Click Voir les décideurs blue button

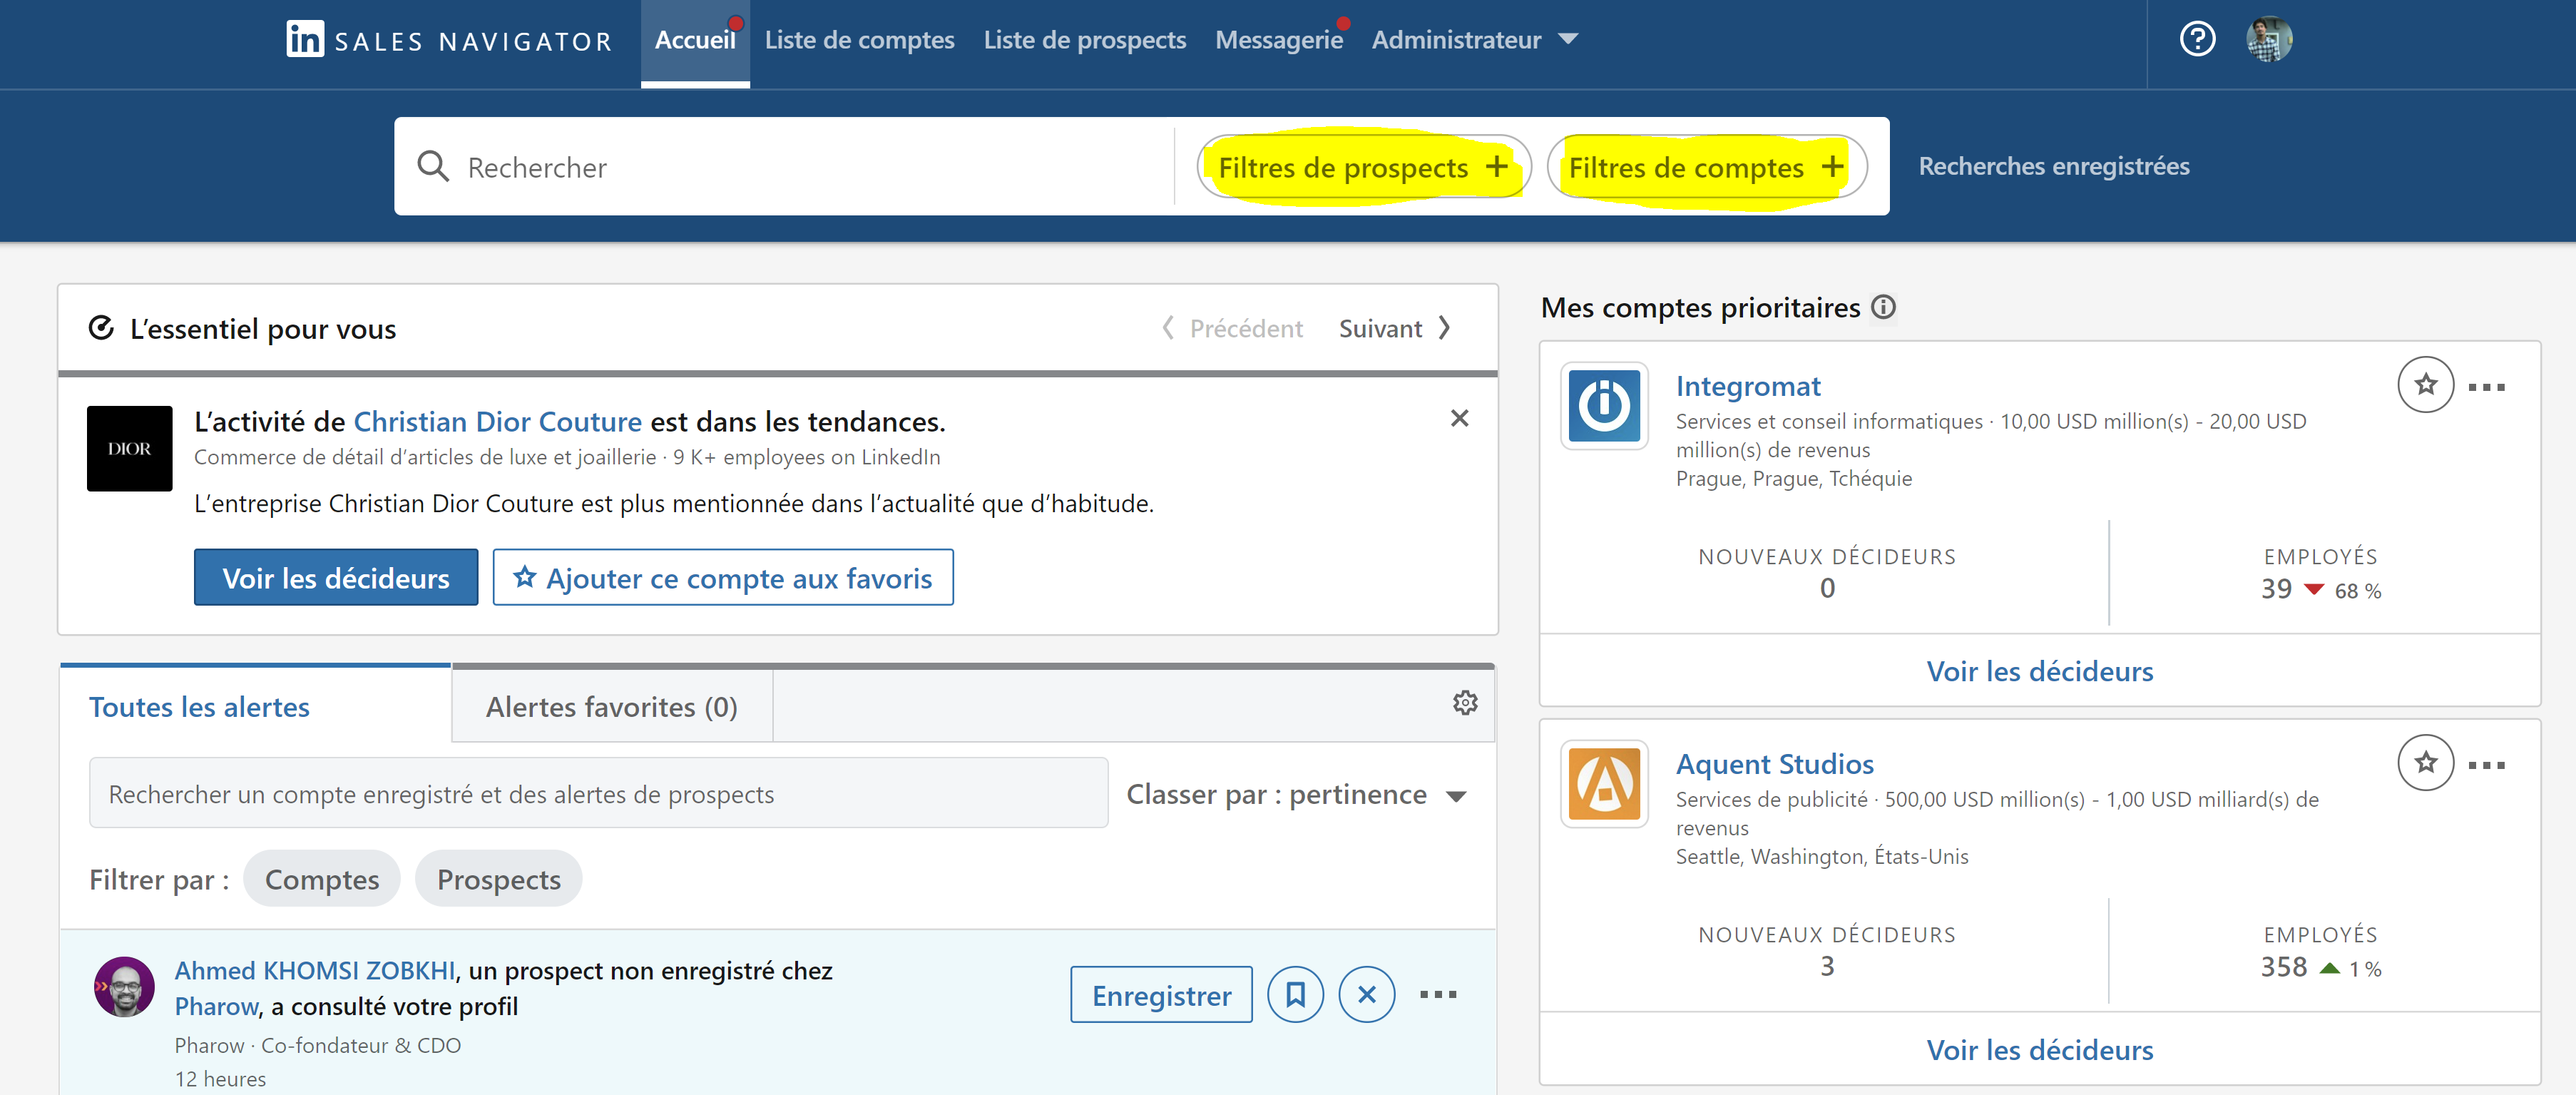(x=335, y=578)
